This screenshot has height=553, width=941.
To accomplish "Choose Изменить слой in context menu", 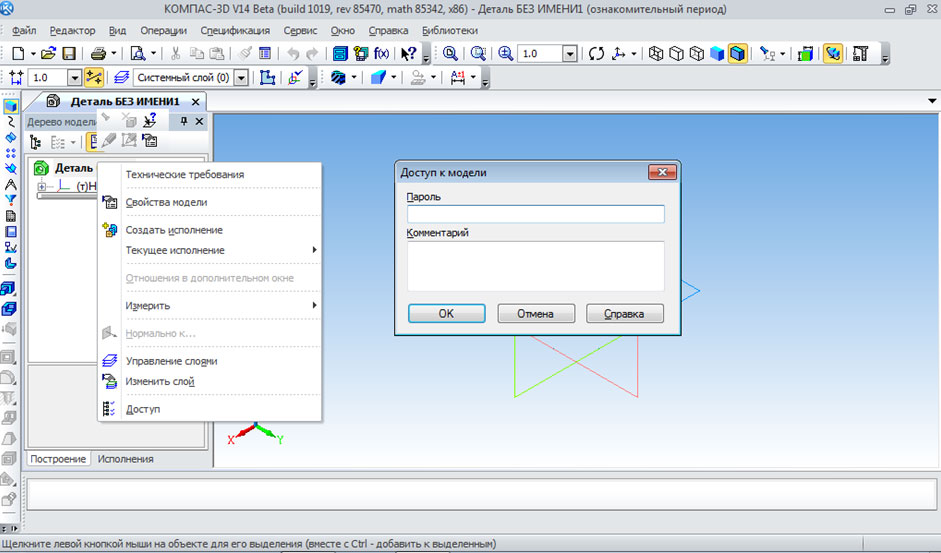I will click(x=209, y=381).
